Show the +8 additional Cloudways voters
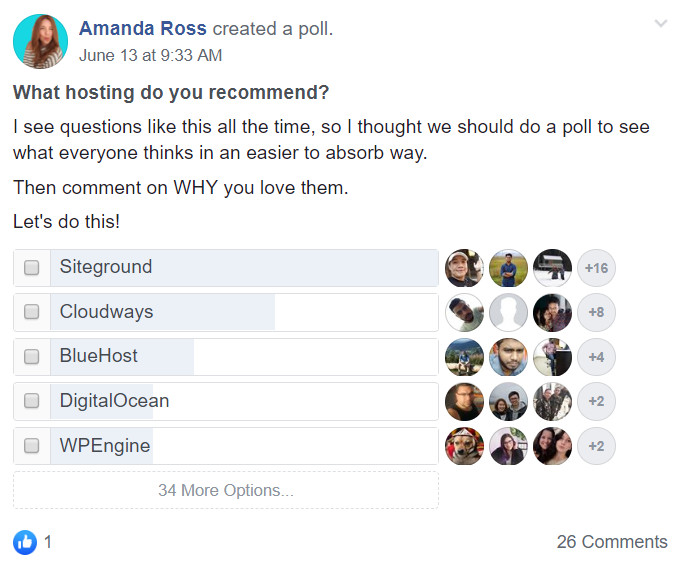680x570 pixels. (597, 312)
